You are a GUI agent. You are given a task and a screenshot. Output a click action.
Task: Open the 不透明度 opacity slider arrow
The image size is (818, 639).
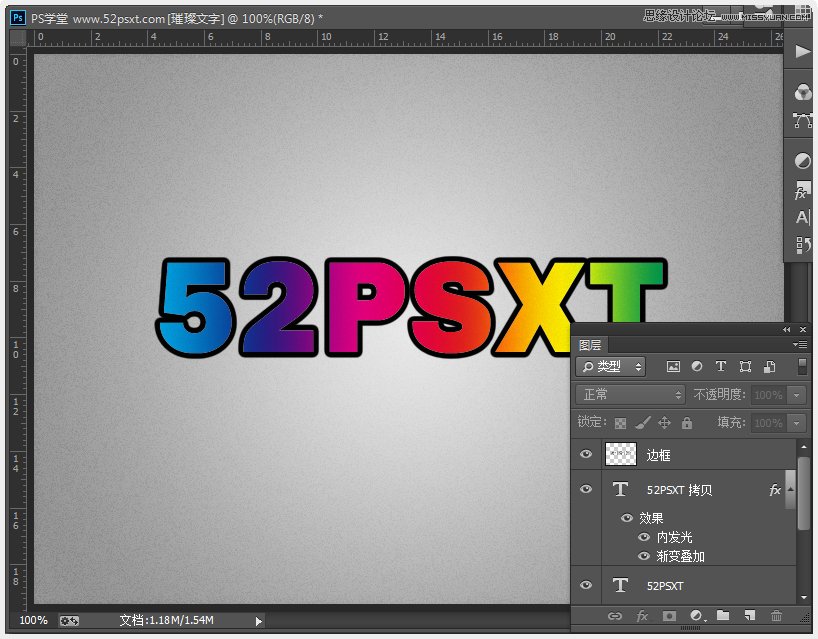(797, 395)
